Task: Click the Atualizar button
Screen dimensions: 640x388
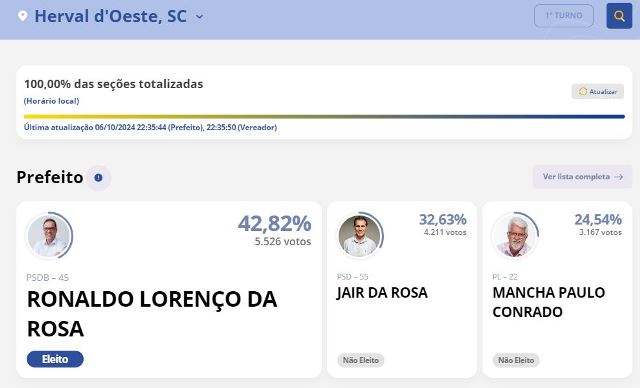Action: (598, 91)
